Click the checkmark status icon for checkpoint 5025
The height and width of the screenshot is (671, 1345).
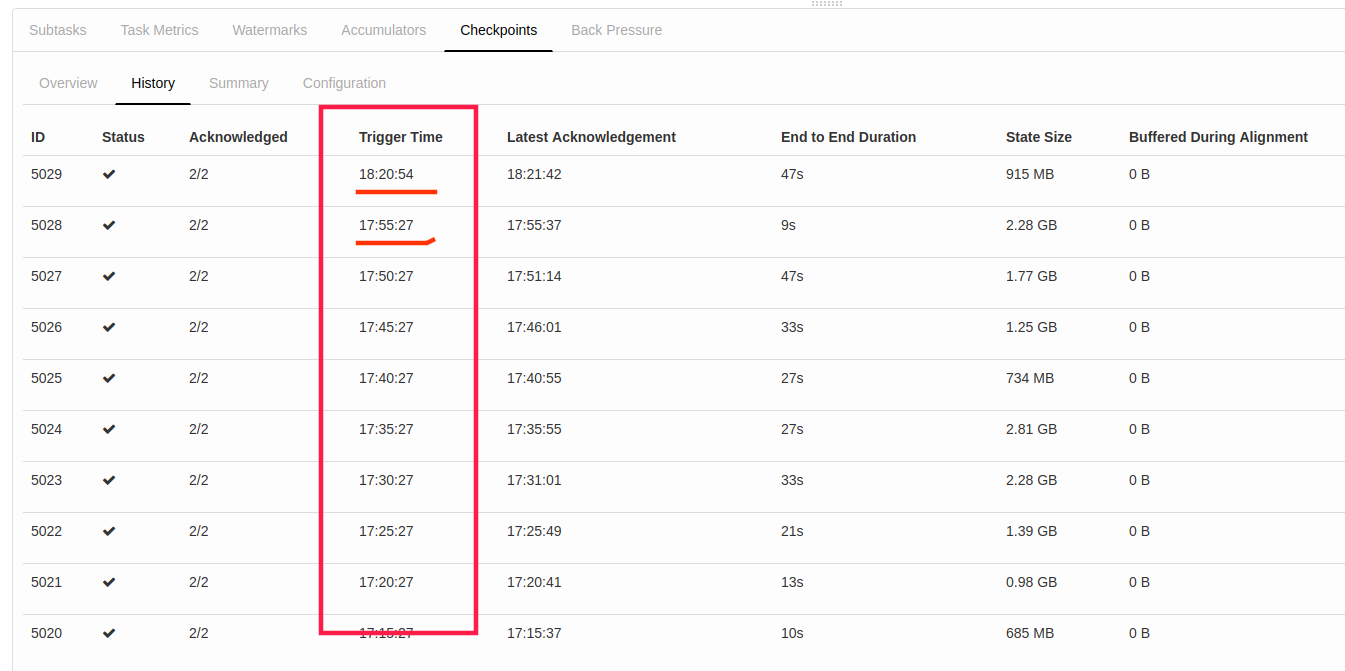[x=109, y=378]
